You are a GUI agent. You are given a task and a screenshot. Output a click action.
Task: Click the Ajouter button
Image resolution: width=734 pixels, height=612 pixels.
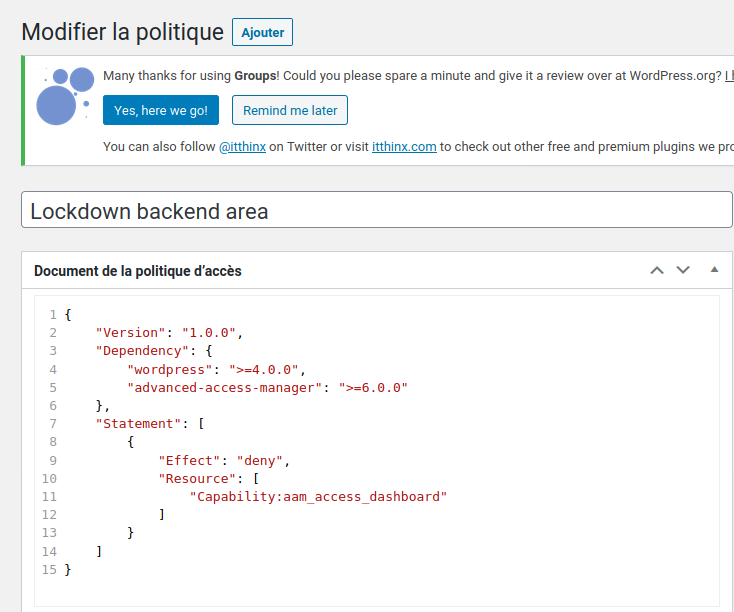(263, 32)
